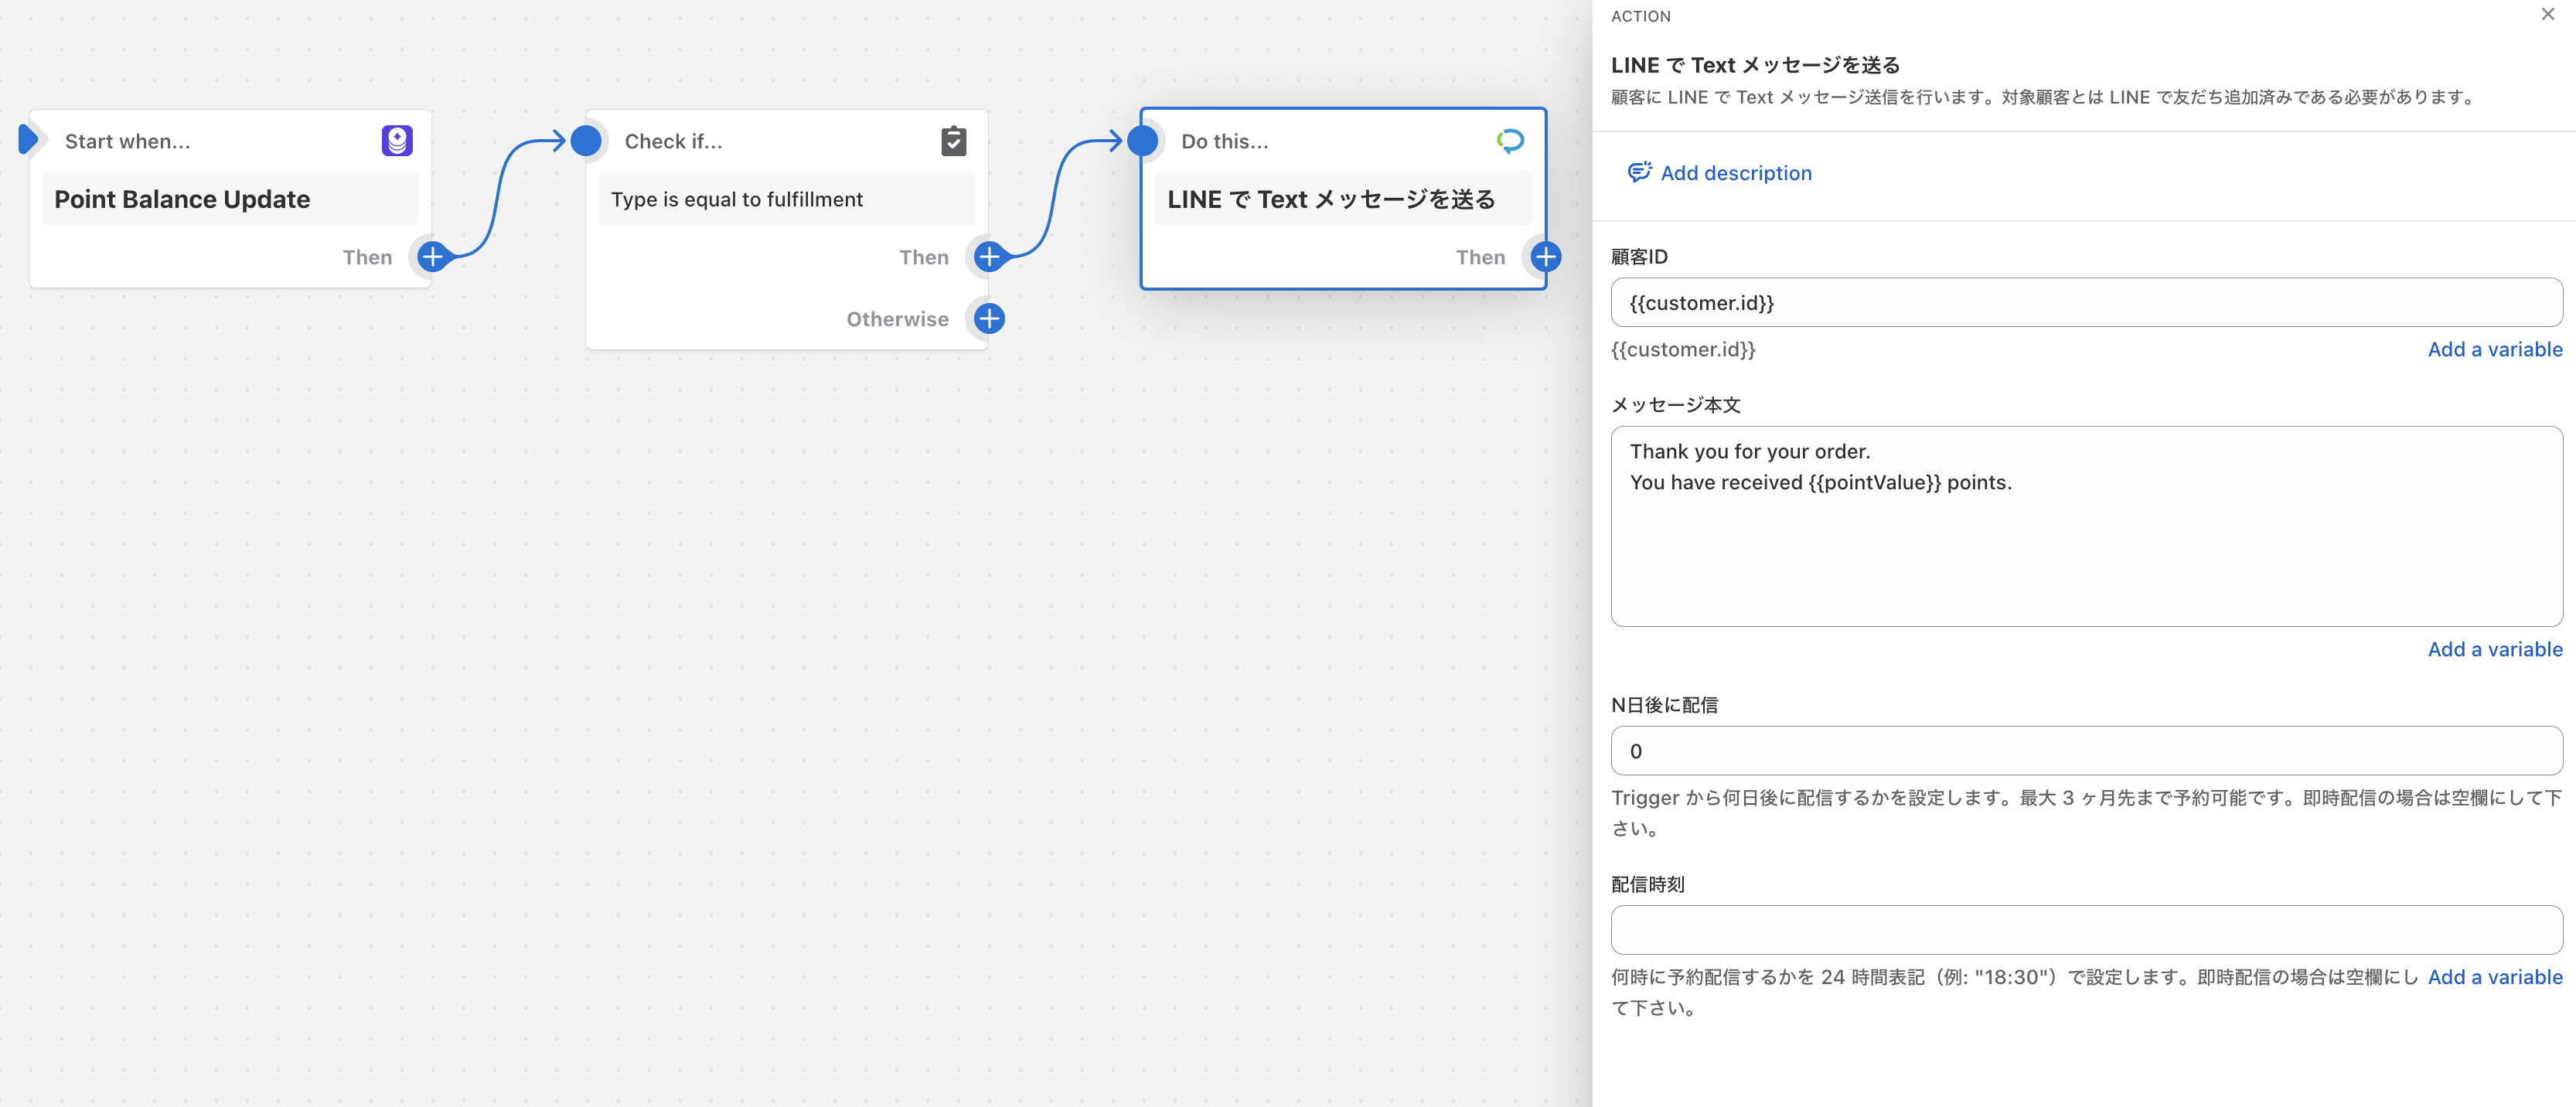Image resolution: width=2576 pixels, height=1107 pixels.
Task: Click the Then label in Start when card
Action: tap(367, 257)
